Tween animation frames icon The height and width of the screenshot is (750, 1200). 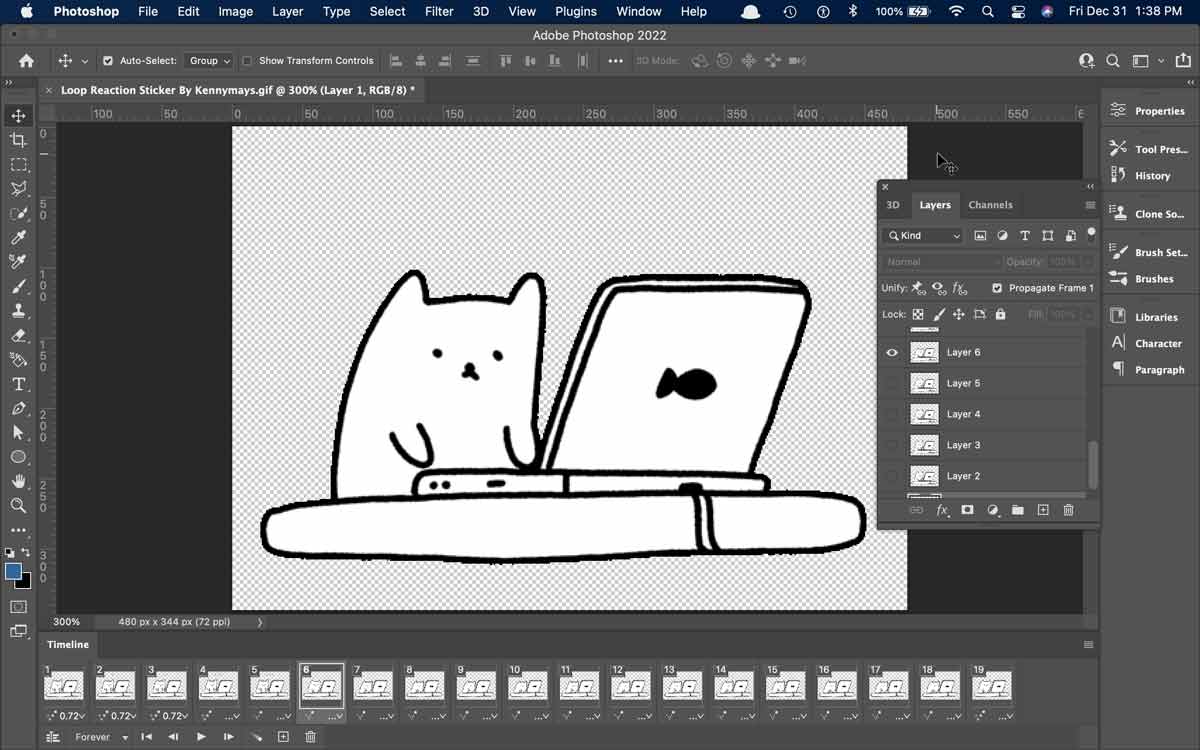click(256, 737)
